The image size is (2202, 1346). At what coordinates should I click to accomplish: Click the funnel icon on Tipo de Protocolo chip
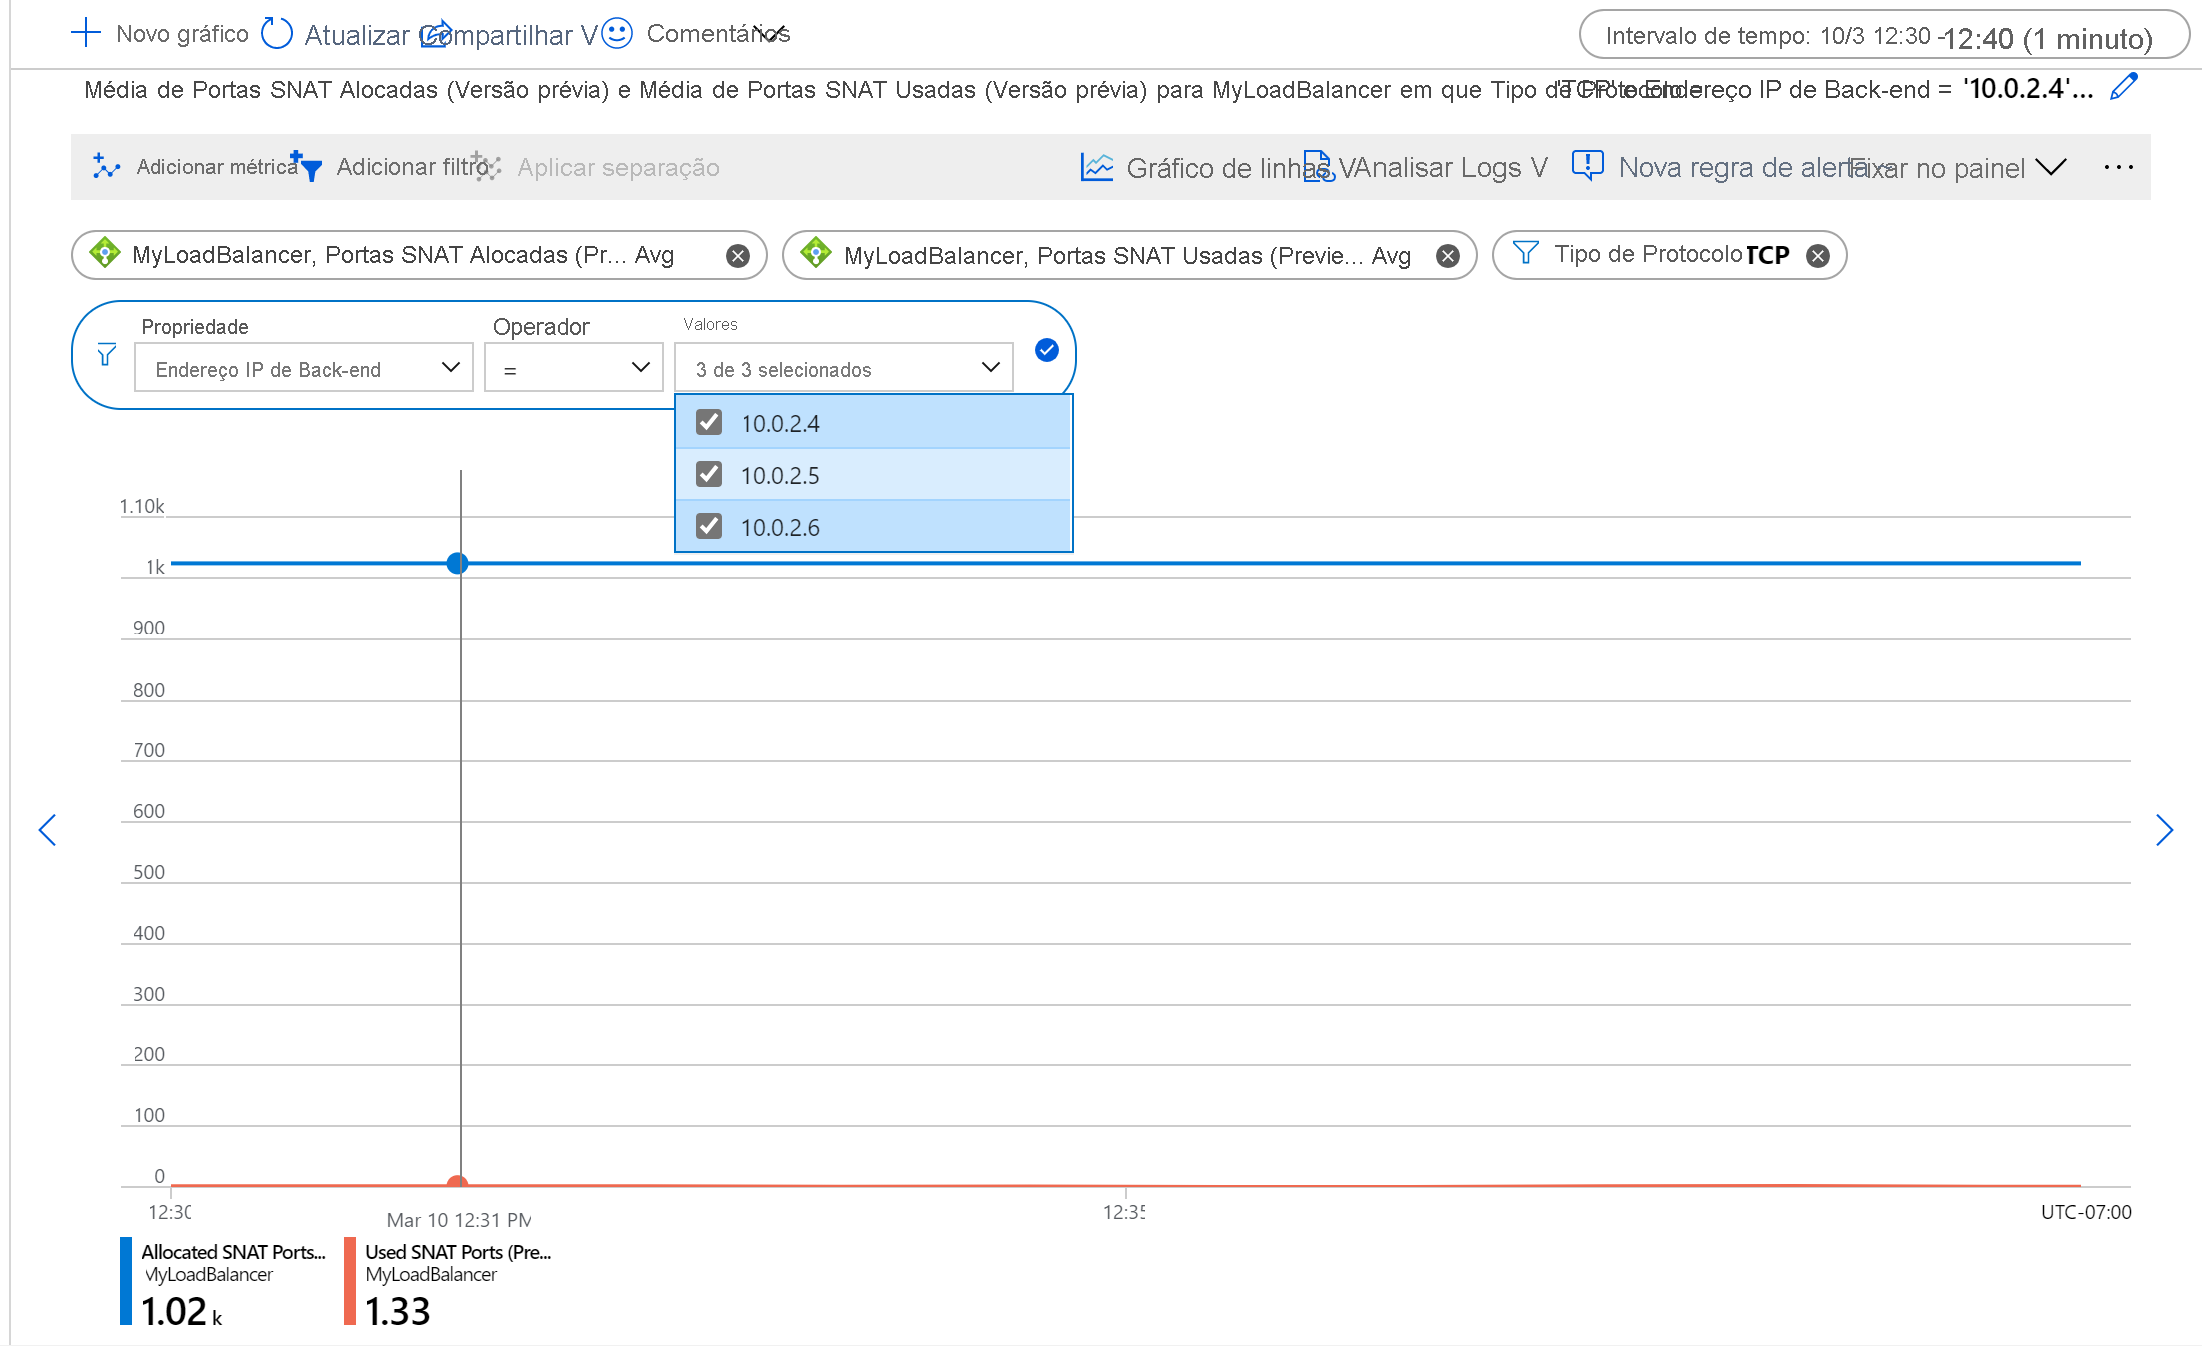pos(1525,253)
